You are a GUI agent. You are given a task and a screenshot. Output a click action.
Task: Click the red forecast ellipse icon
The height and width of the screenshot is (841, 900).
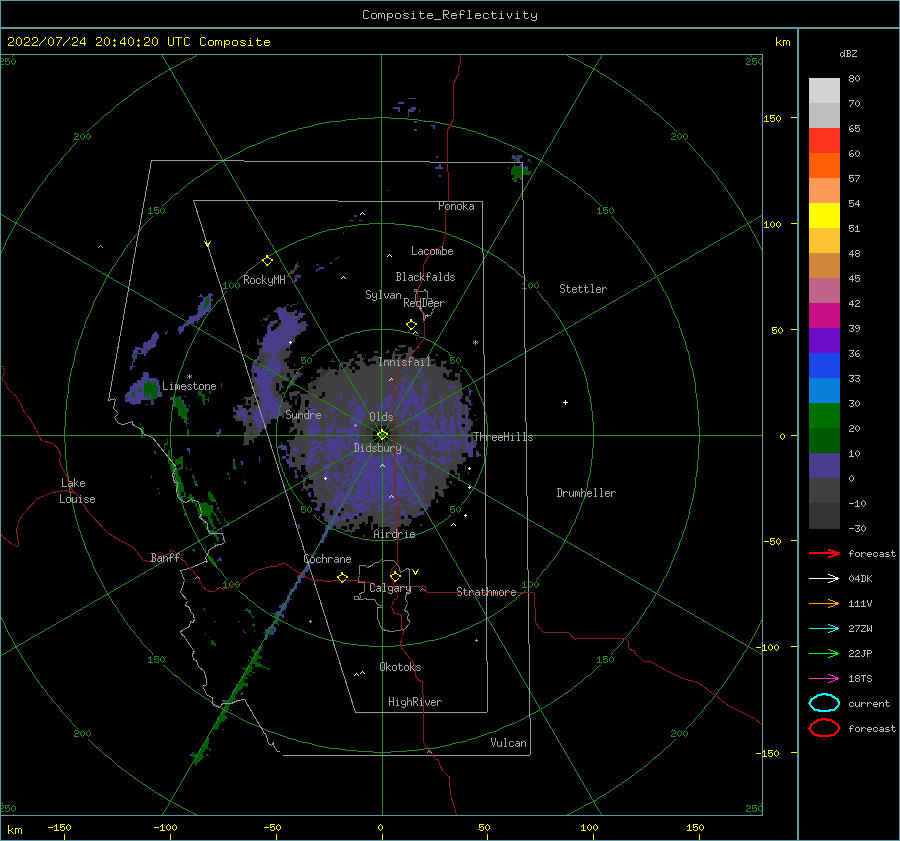point(824,728)
